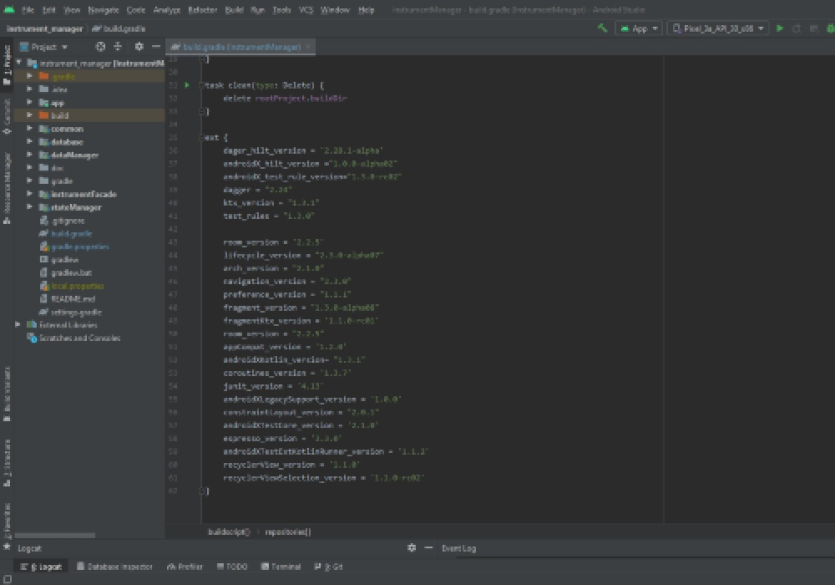Select settings.gradle file in project tree
This screenshot has width=835, height=585.
click(76, 312)
